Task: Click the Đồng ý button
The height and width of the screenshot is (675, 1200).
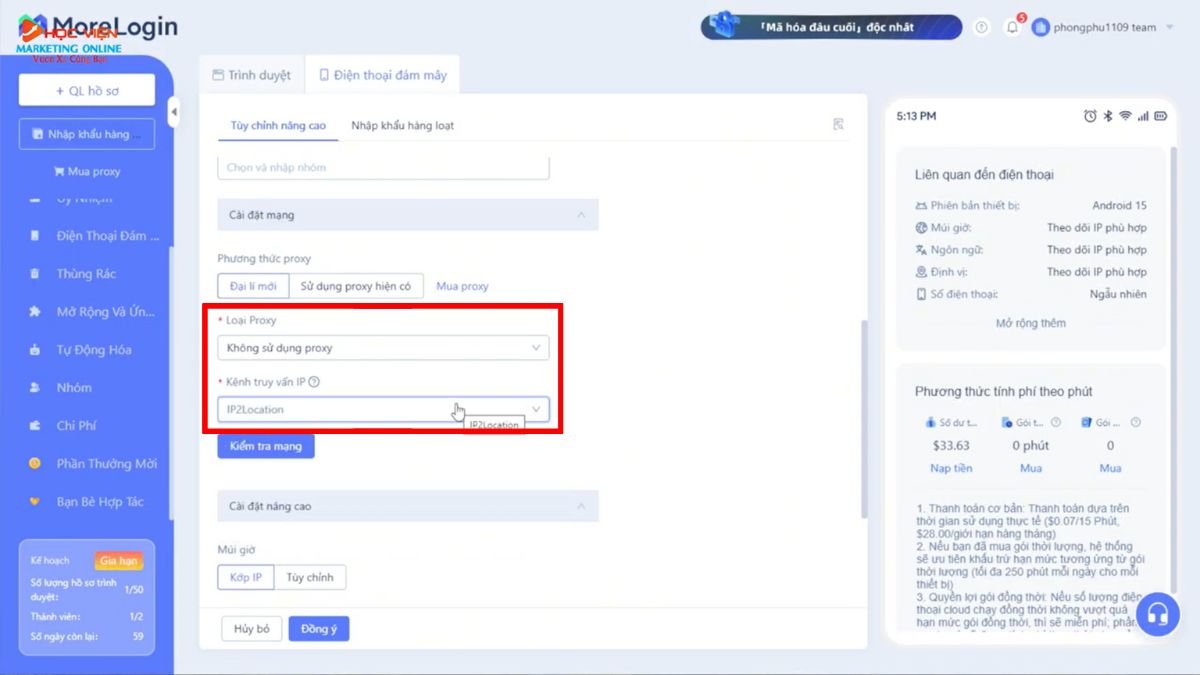Action: tap(318, 629)
